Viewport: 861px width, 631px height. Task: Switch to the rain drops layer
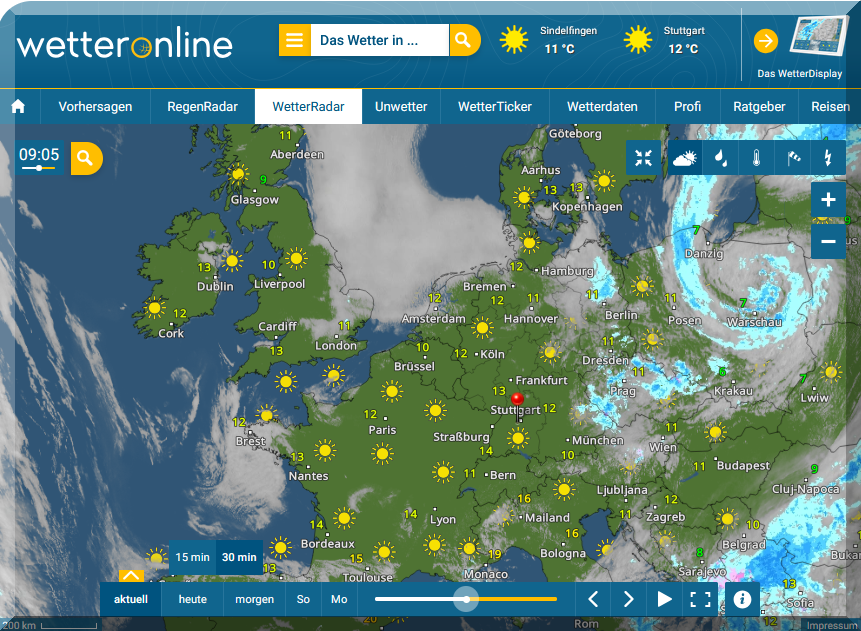click(x=720, y=157)
